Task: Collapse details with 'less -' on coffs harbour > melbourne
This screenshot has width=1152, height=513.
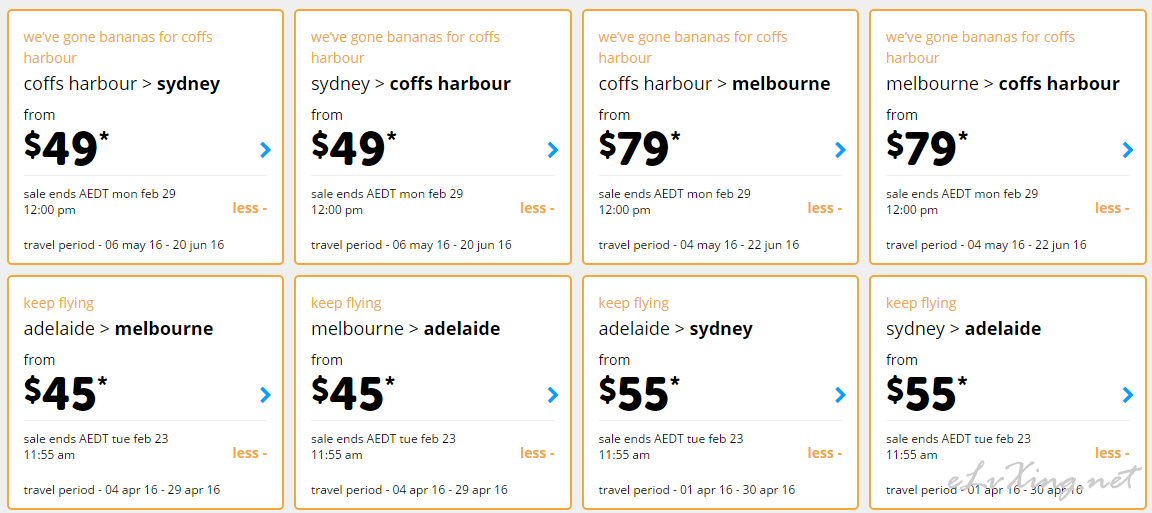Action: 824,208
